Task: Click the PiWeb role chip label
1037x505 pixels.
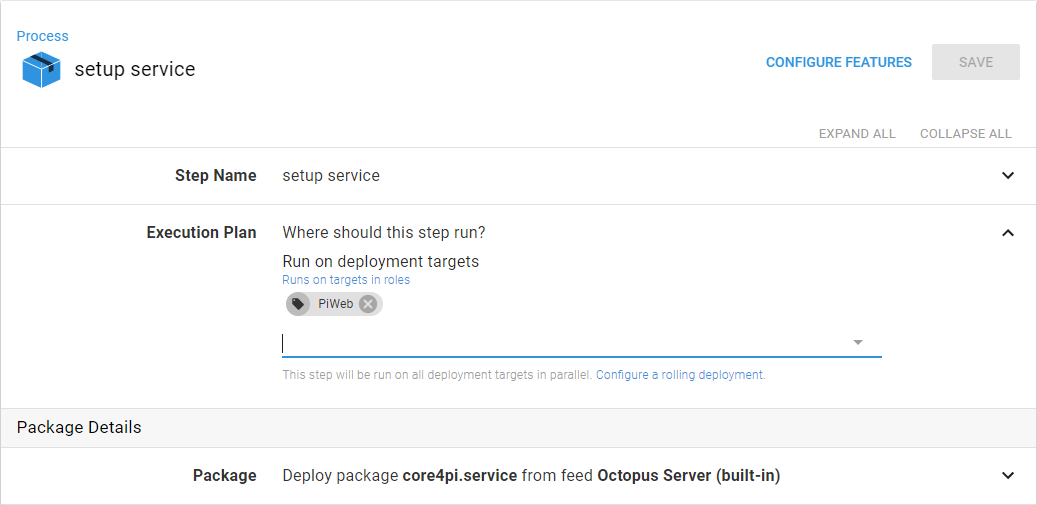Action: click(335, 304)
